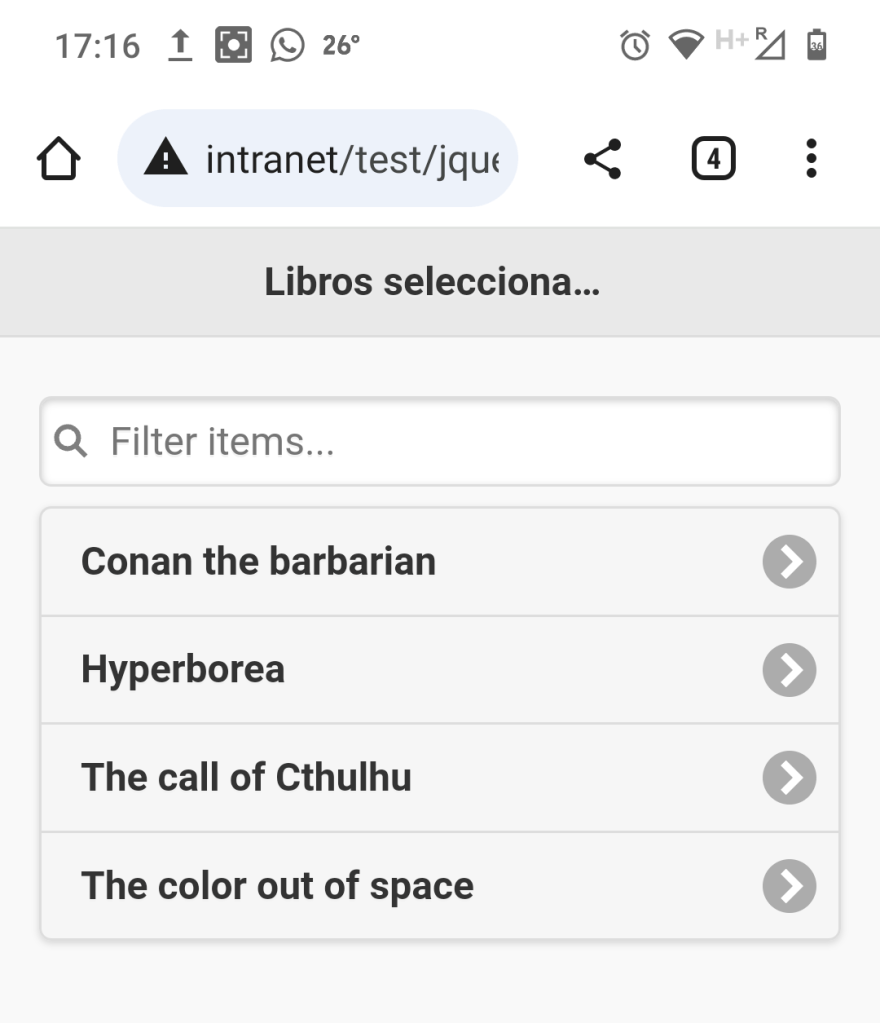Tap the battery indicator icon
The width and height of the screenshot is (880, 1023).
tap(817, 46)
